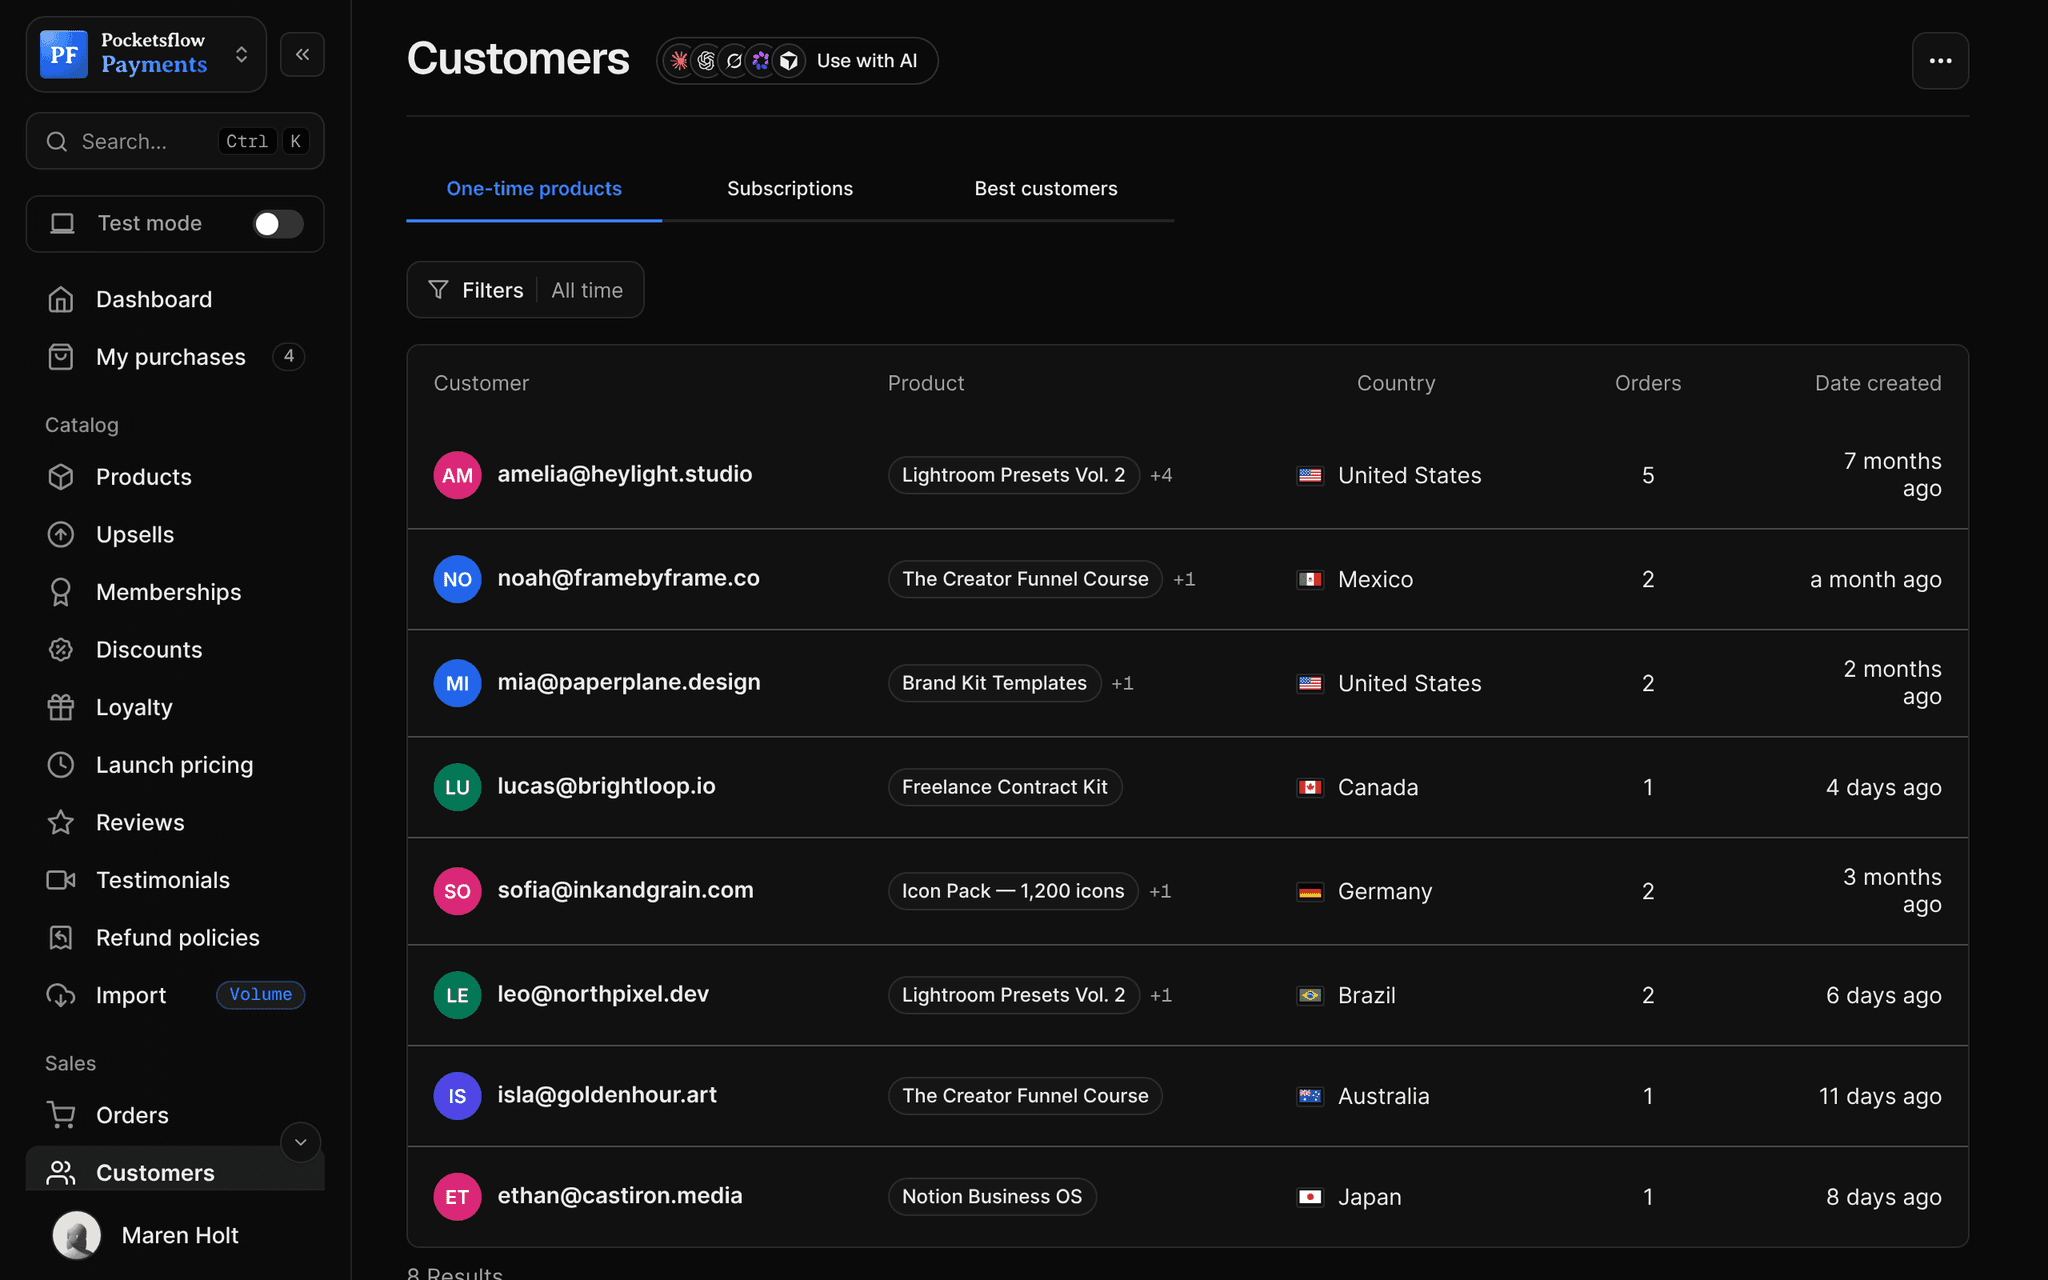
Task: Open the three-dots more options menu
Action: (1940, 61)
